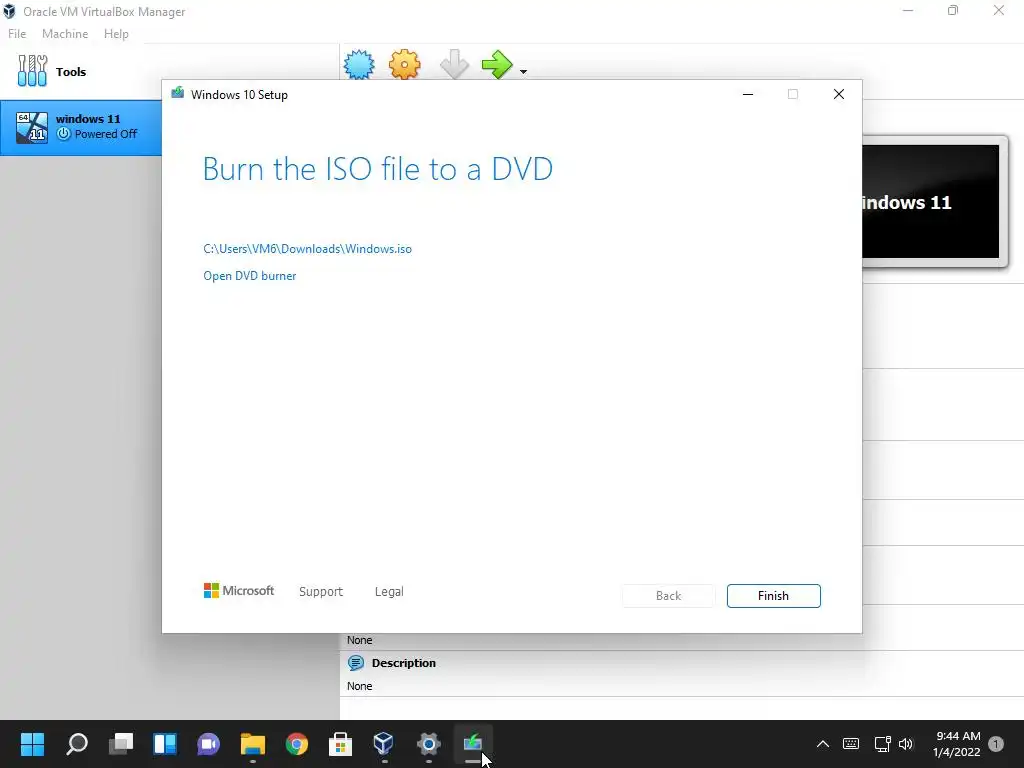The height and width of the screenshot is (768, 1024).
Task: Click the Legal link in Setup window
Action: coord(389,592)
